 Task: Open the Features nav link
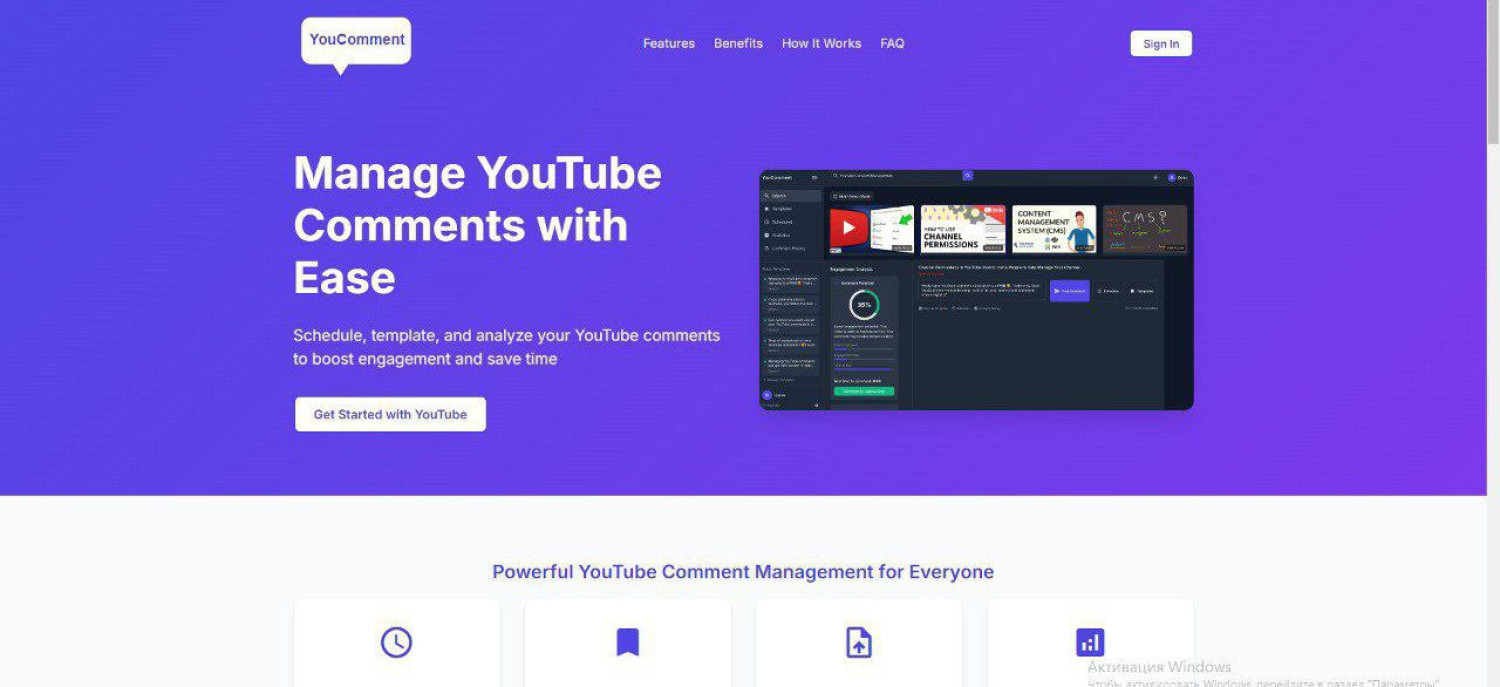(x=668, y=44)
